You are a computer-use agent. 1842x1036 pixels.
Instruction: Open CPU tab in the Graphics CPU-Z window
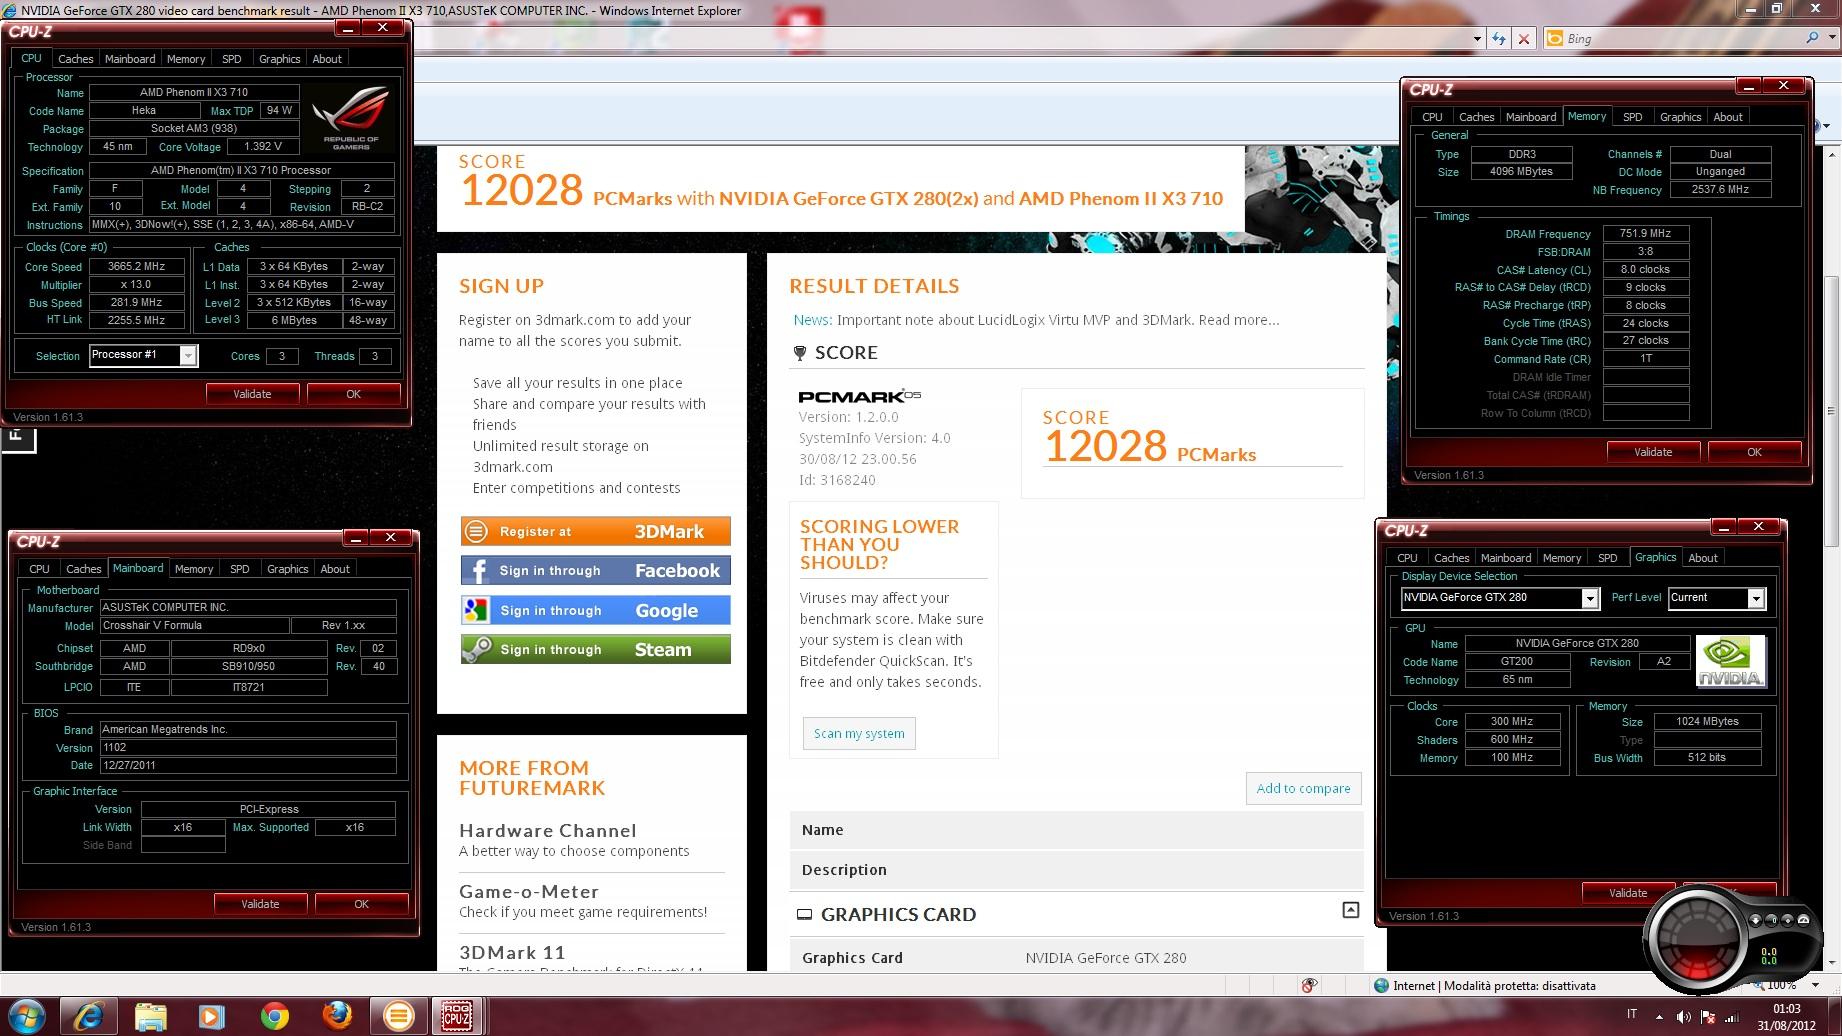coord(1407,558)
